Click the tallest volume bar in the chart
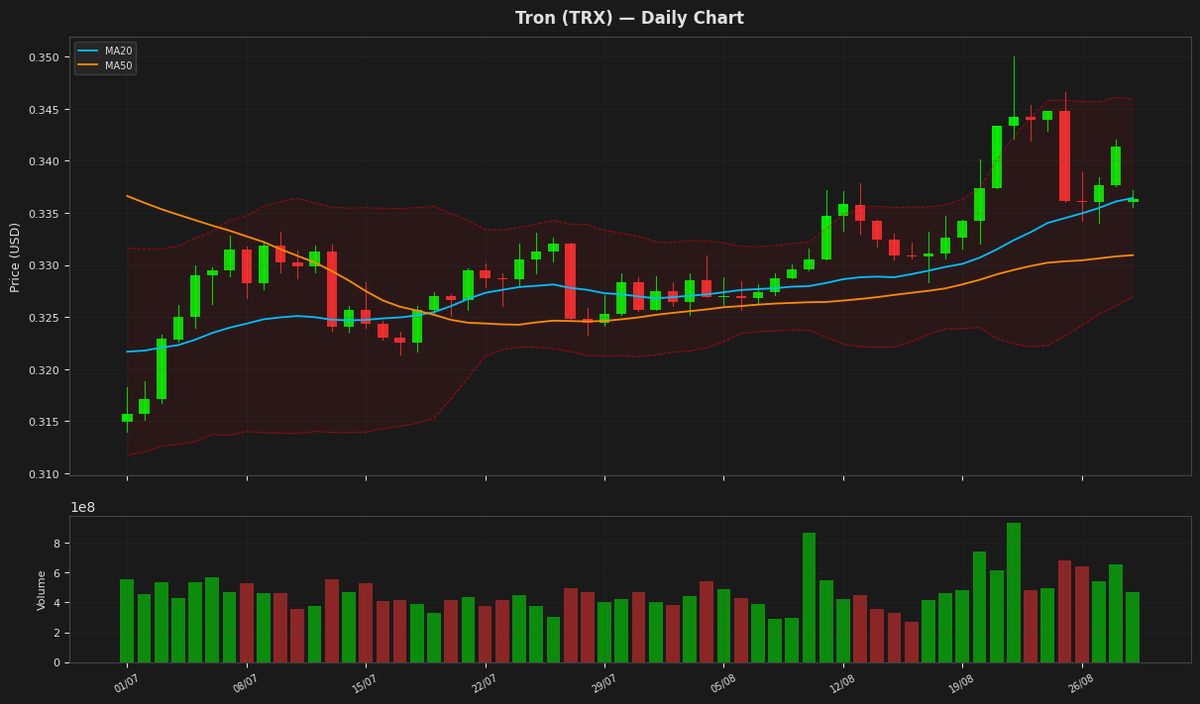 pos(1013,593)
